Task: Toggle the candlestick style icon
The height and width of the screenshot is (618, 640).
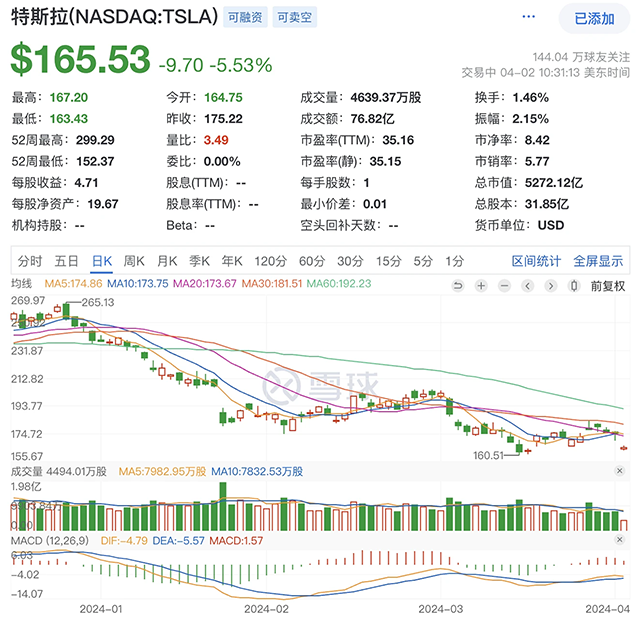Action: 574,286
